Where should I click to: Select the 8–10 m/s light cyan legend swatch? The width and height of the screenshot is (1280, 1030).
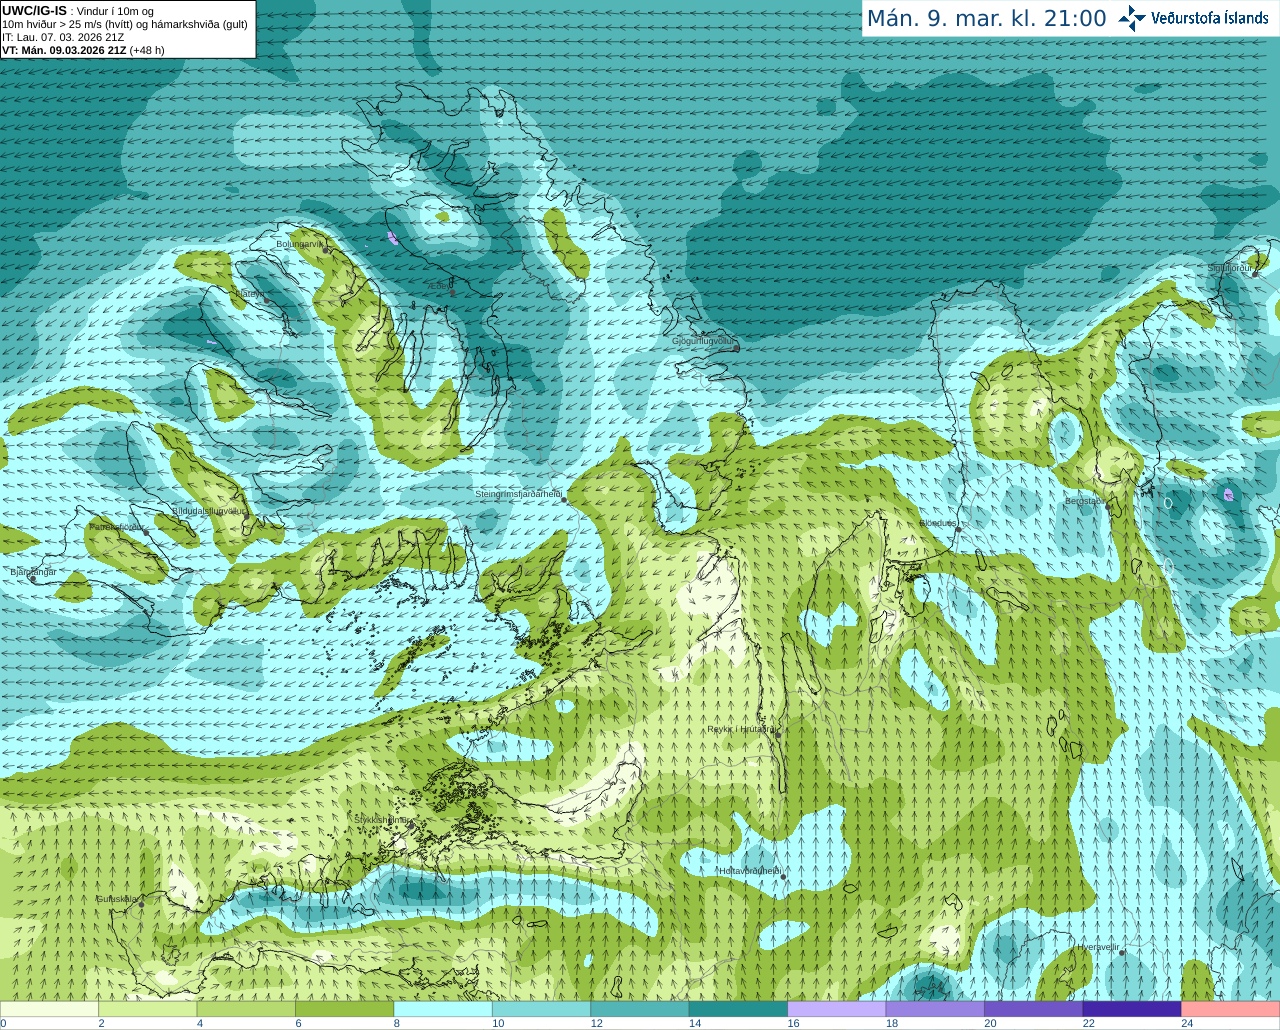coord(443,1009)
